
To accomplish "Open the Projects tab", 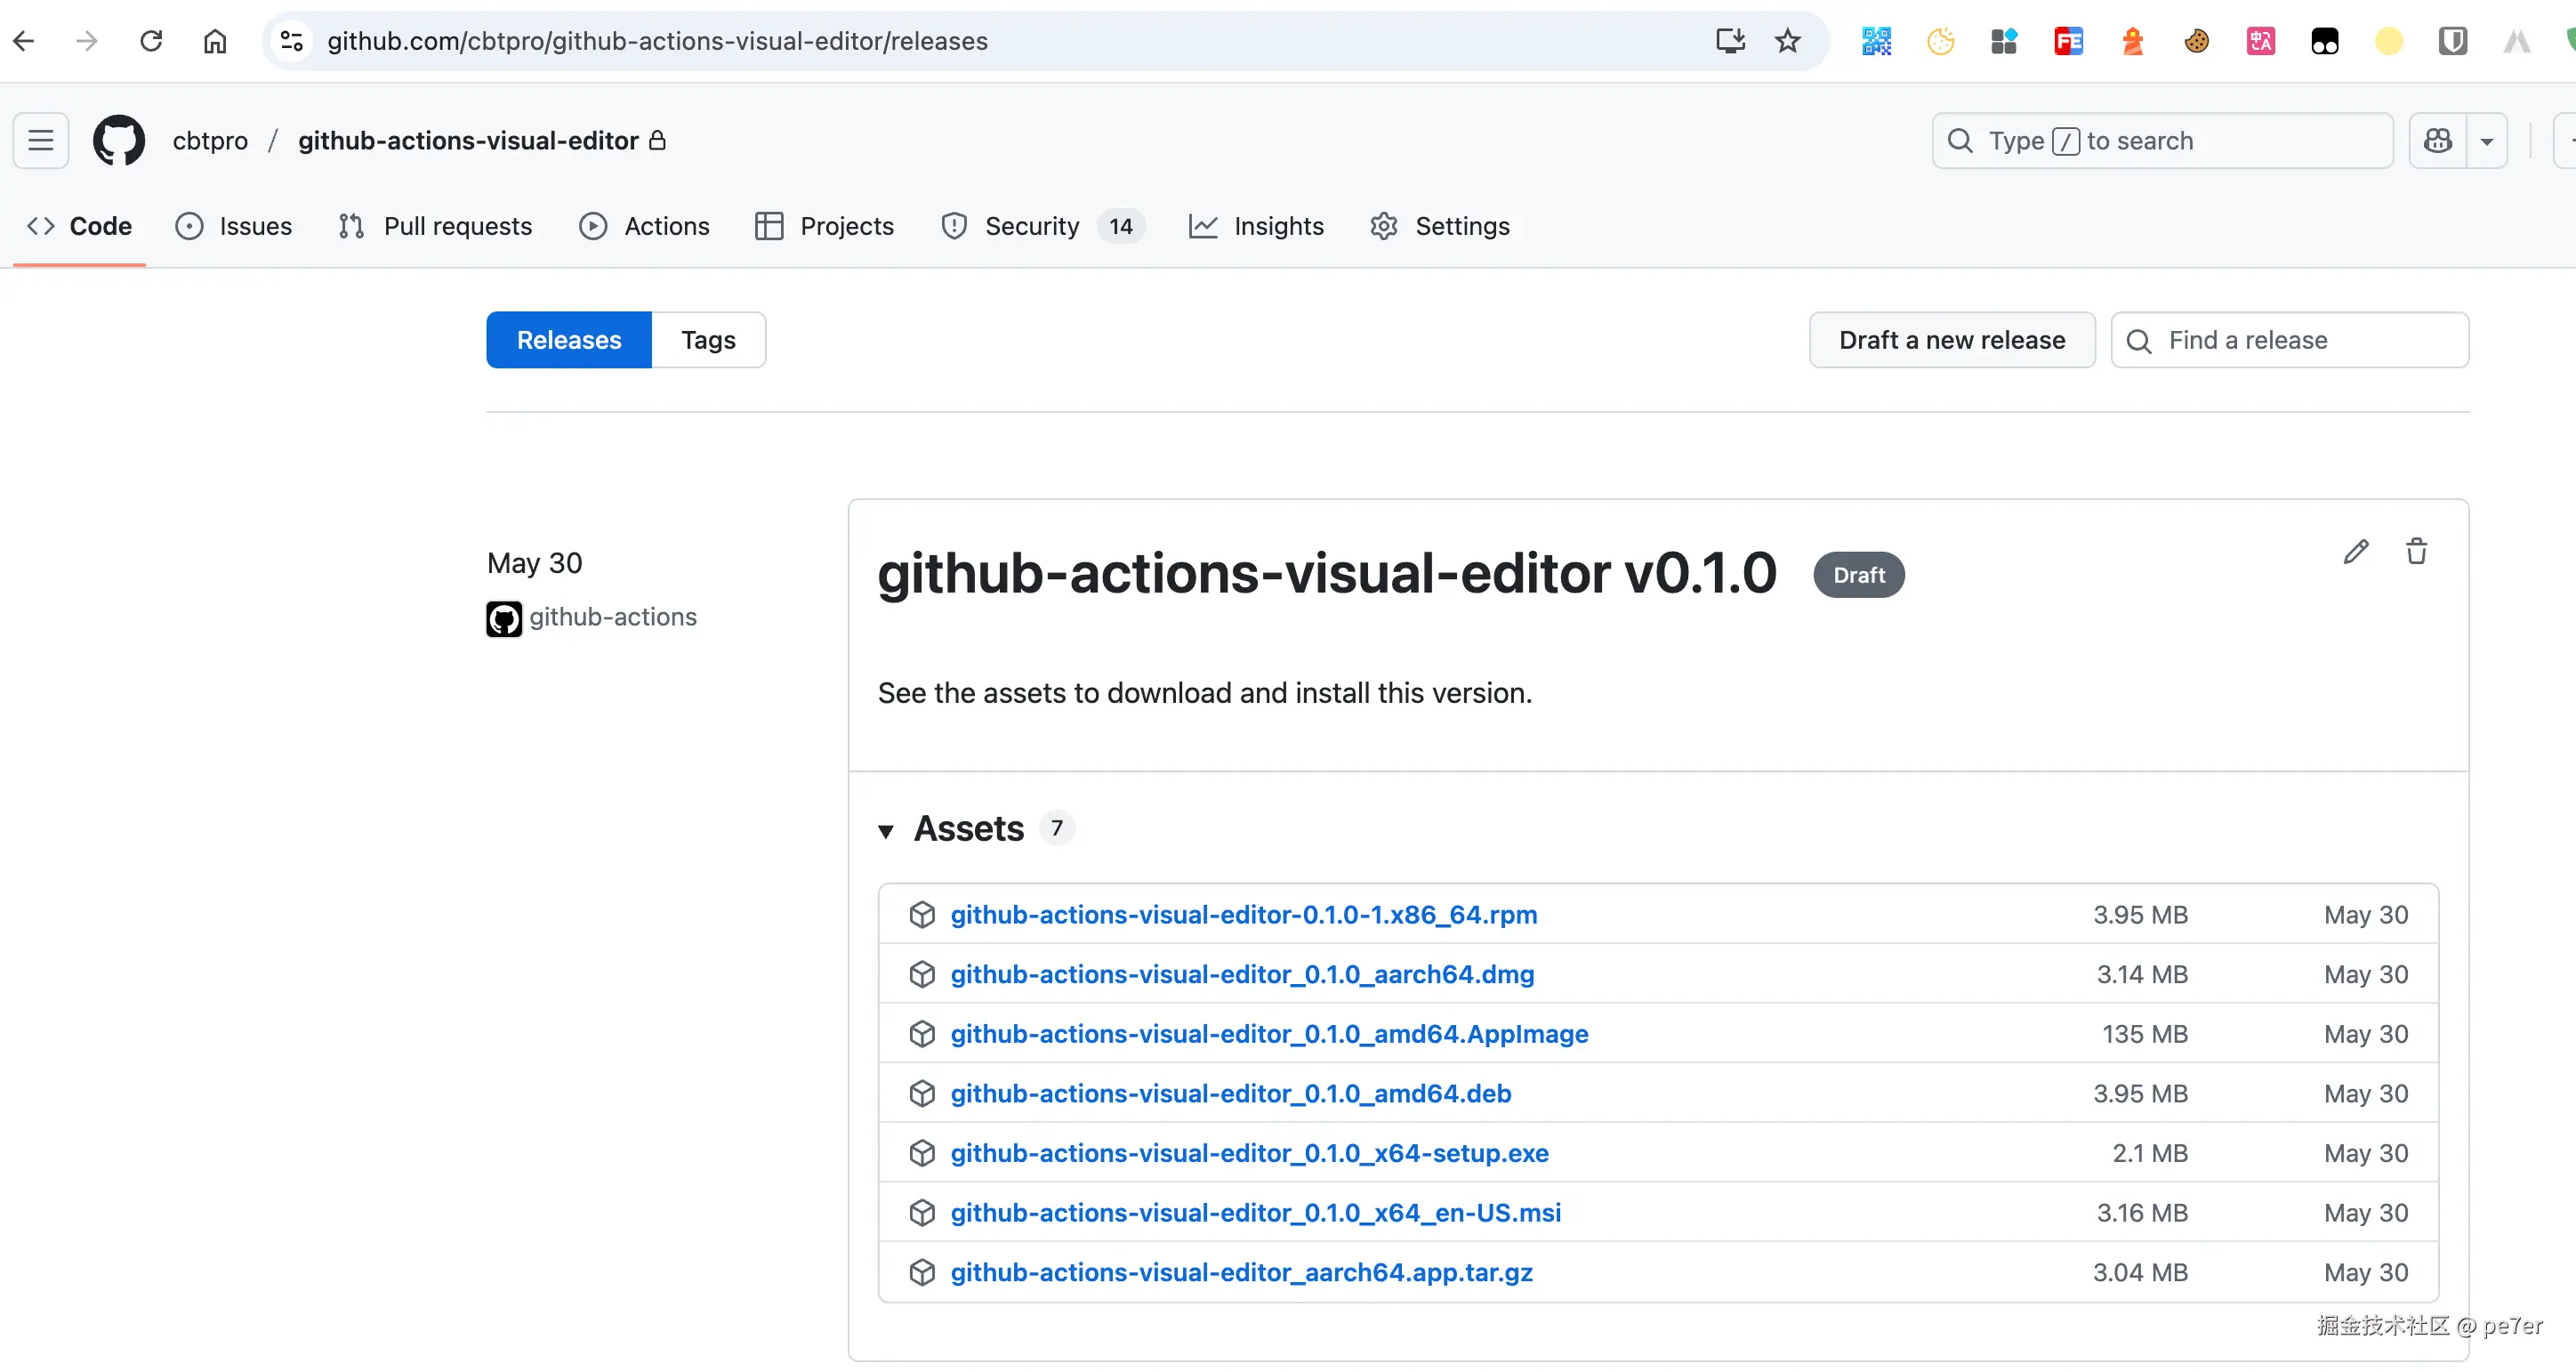I will coord(824,226).
